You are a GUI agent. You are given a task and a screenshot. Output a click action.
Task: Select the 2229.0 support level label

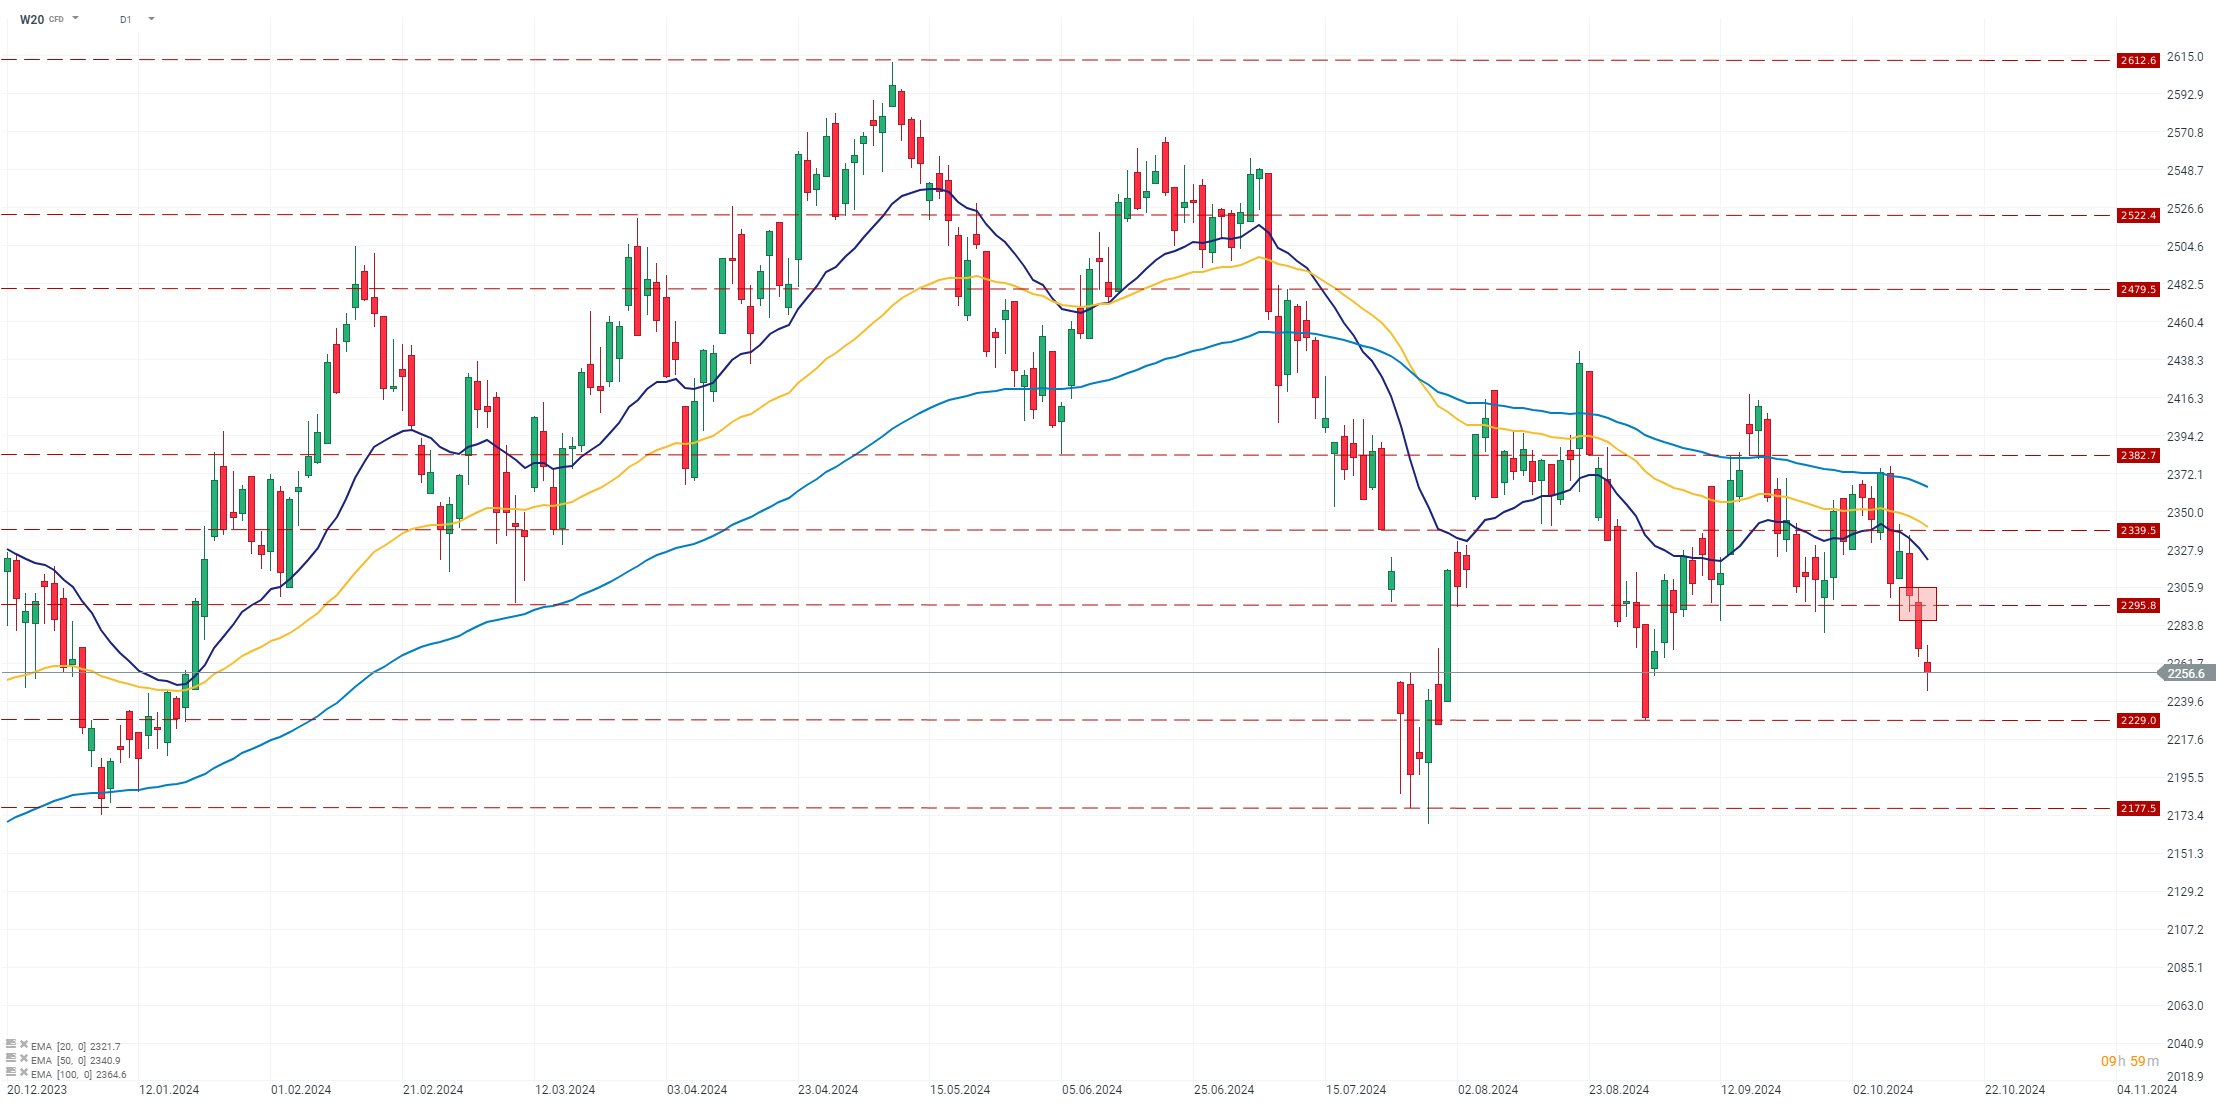pos(2138,721)
